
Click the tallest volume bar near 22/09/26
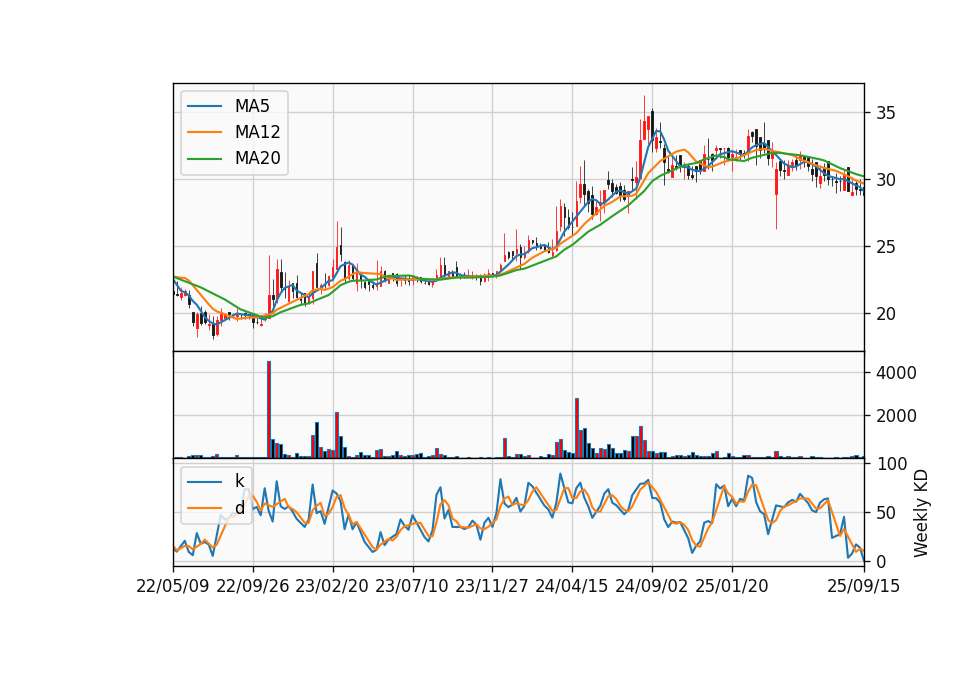click(269, 410)
